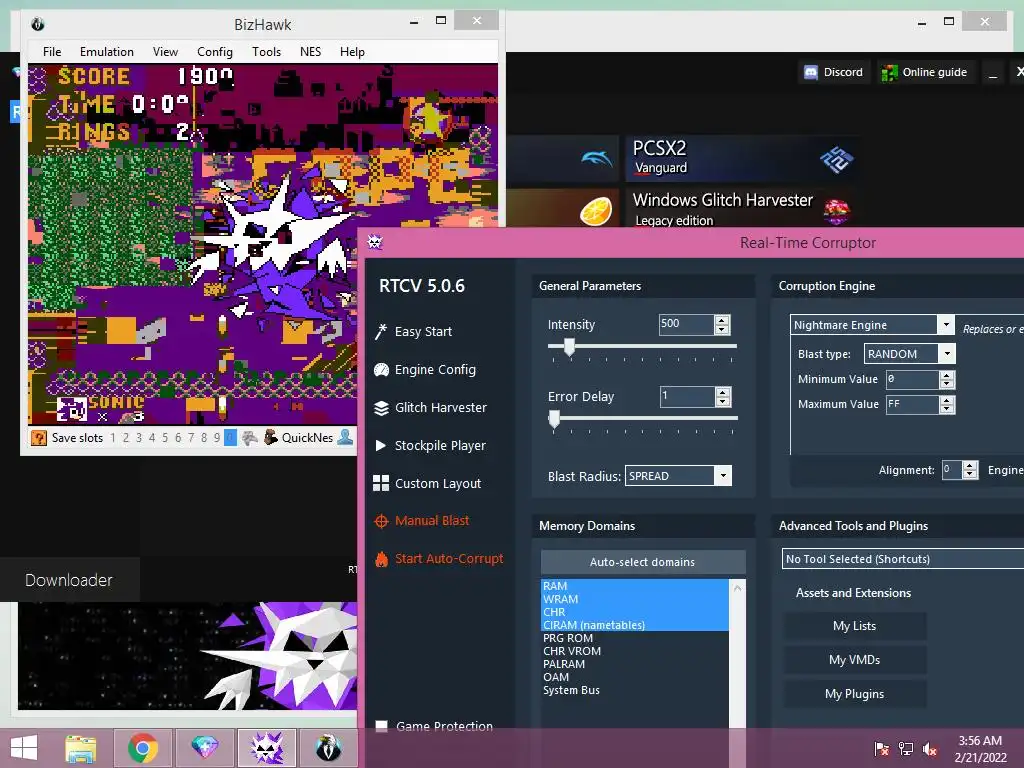Open the Easy Start wand option
Viewport: 1024px width, 768px height.
[x=413, y=332]
